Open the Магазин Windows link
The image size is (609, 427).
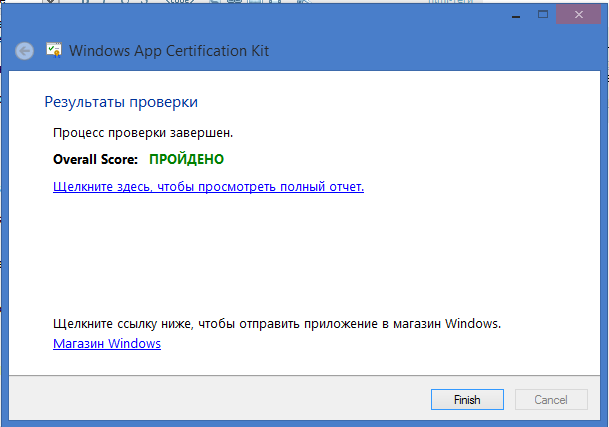107,343
